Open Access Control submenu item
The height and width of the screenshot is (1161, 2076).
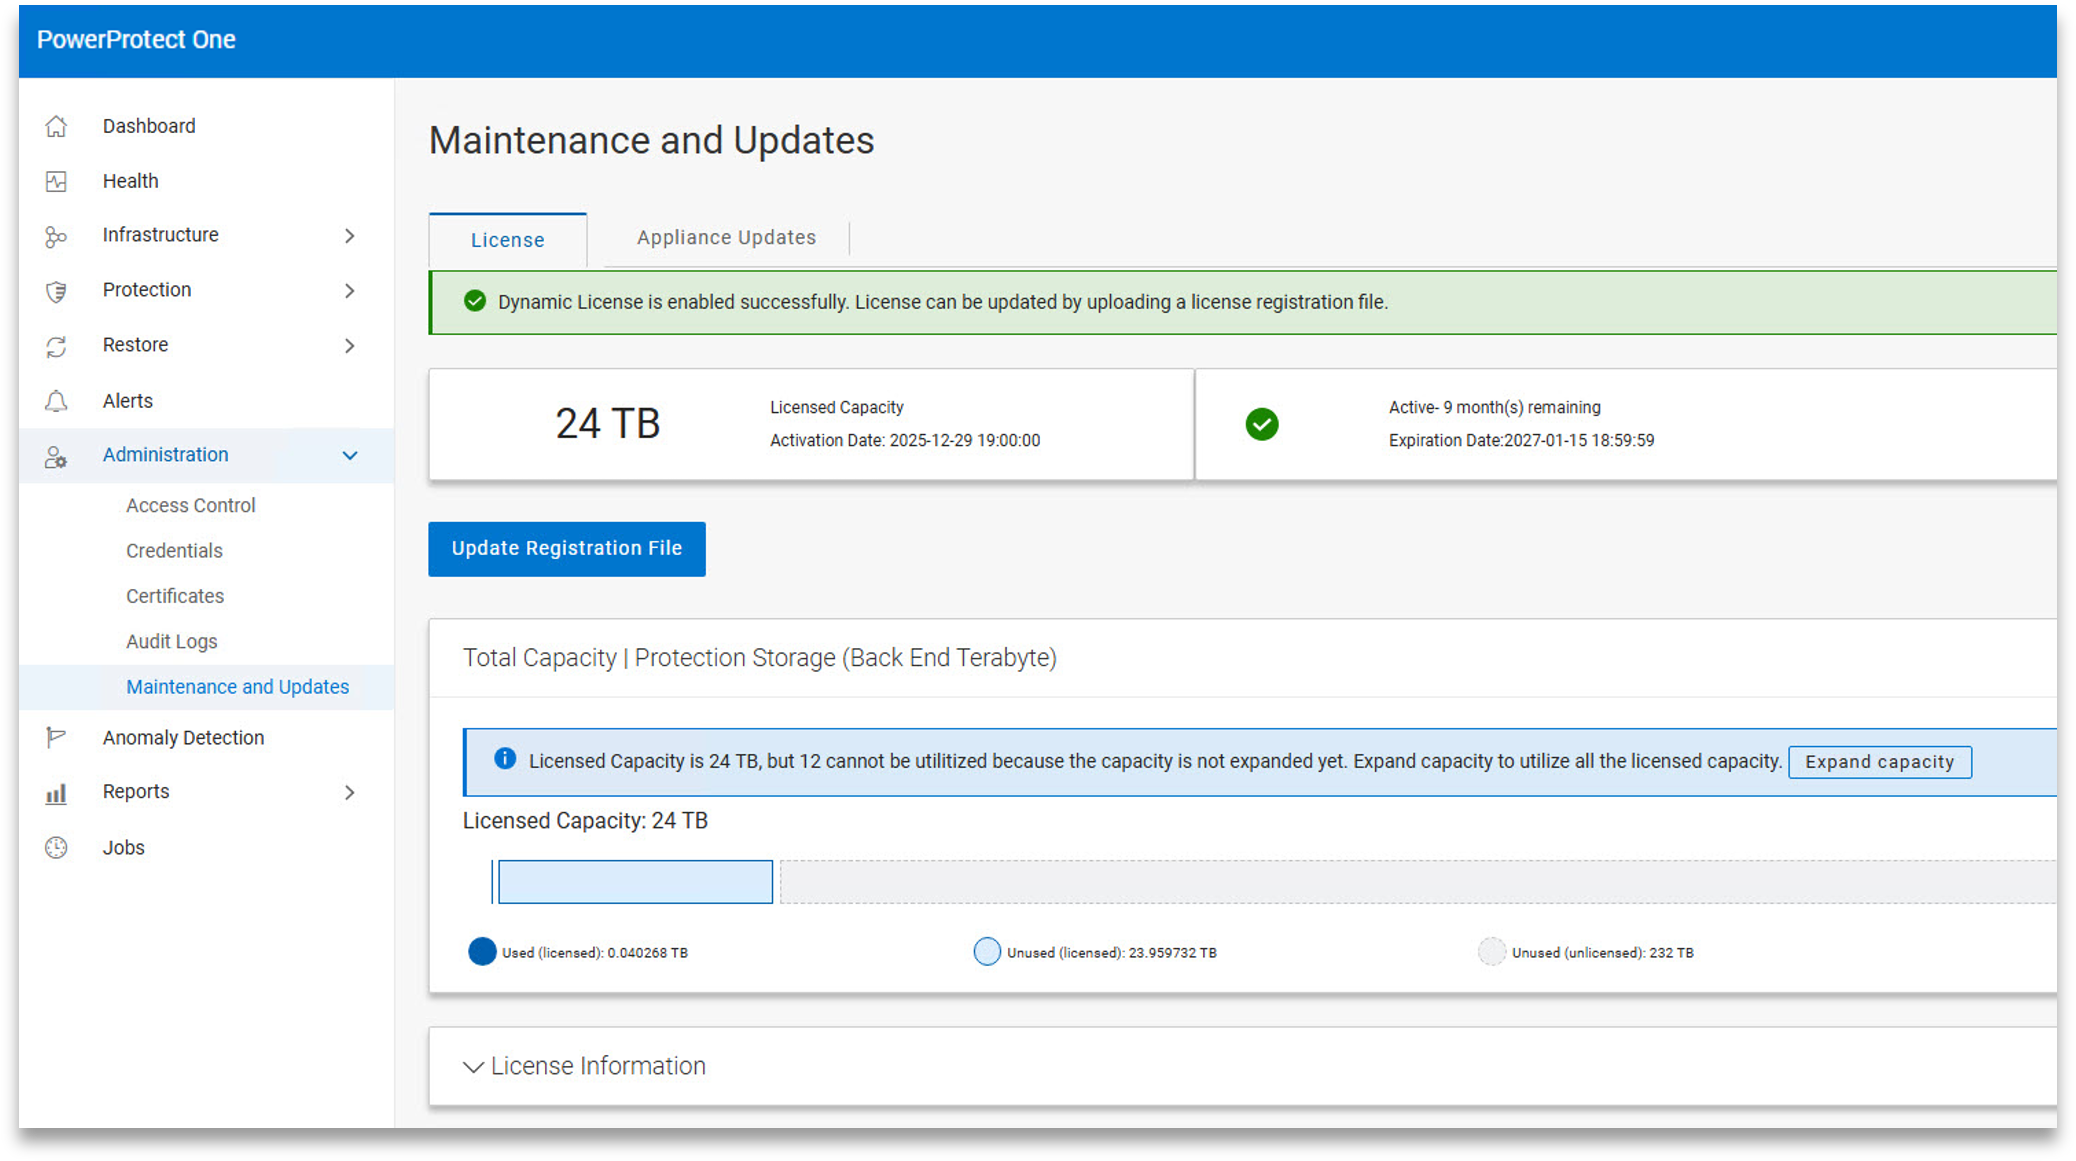click(191, 506)
